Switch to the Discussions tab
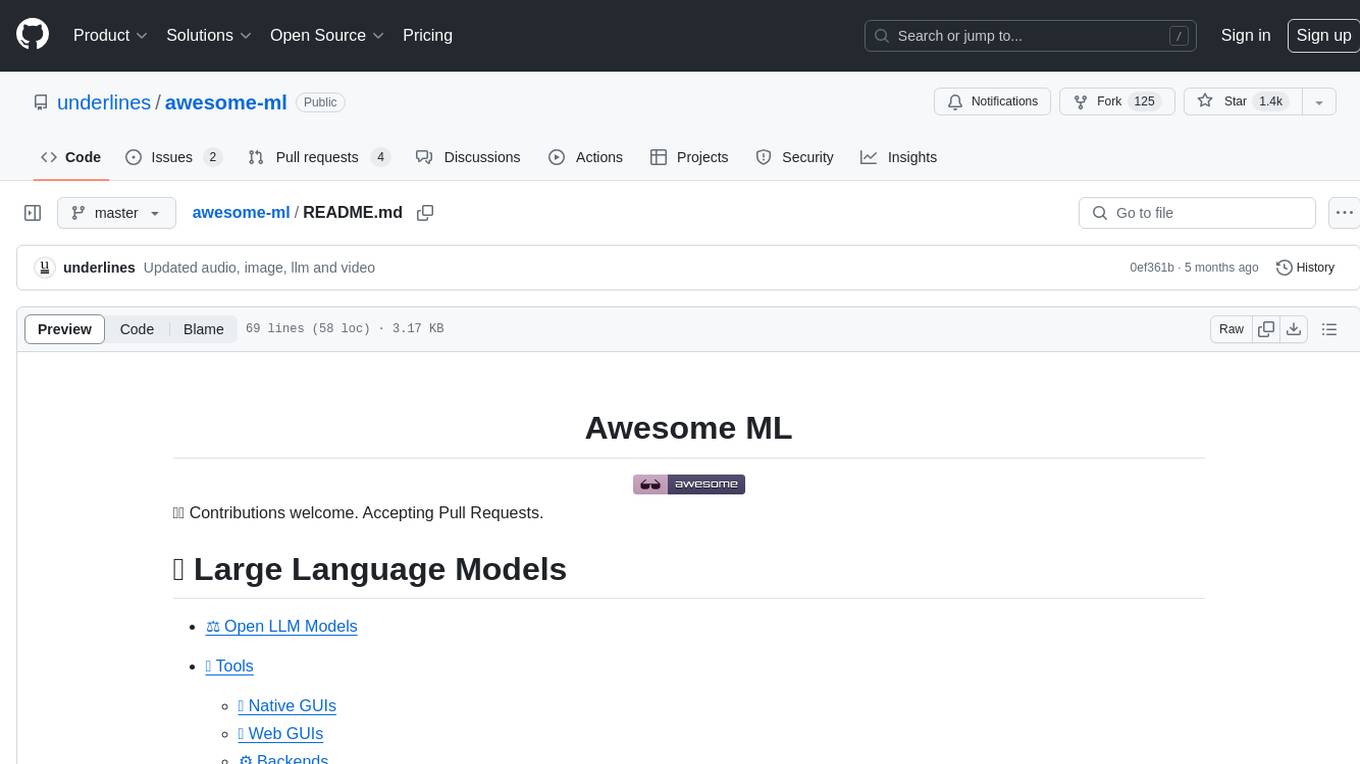The width and height of the screenshot is (1360, 764). pyautogui.click(x=468, y=157)
